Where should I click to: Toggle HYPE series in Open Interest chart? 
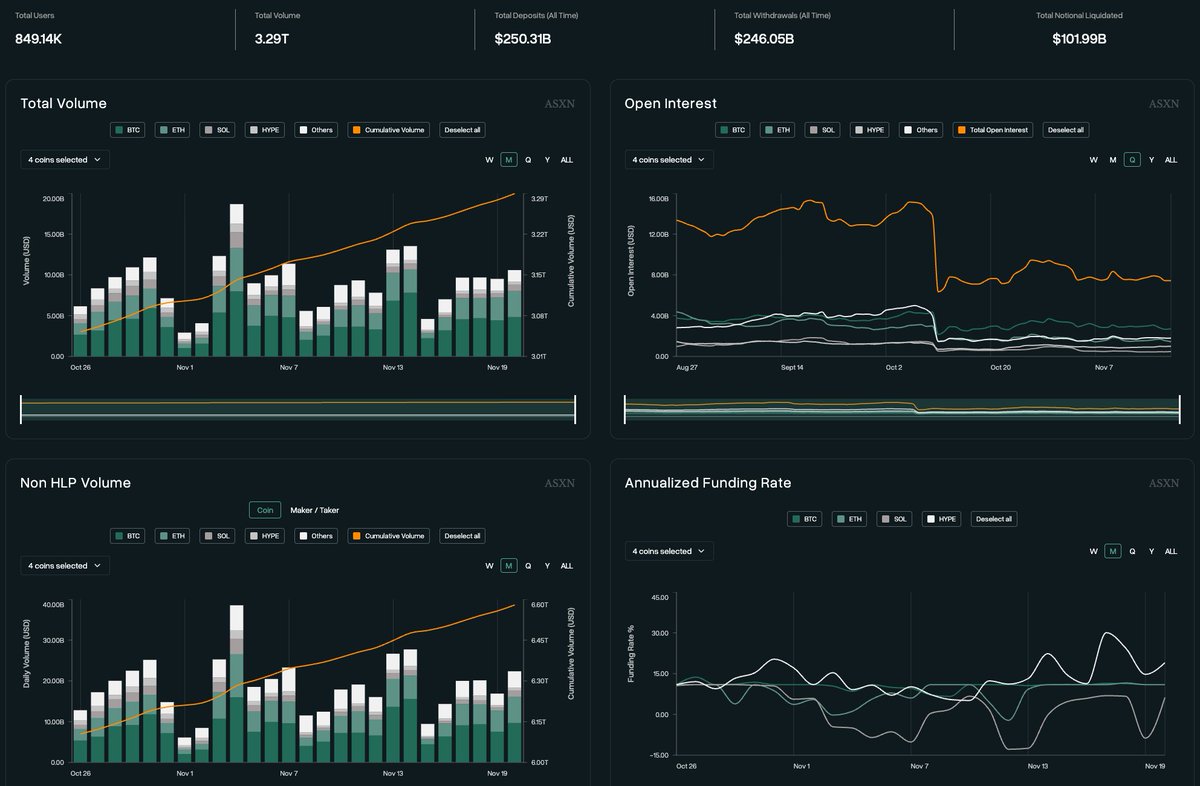pyautogui.click(x=870, y=130)
